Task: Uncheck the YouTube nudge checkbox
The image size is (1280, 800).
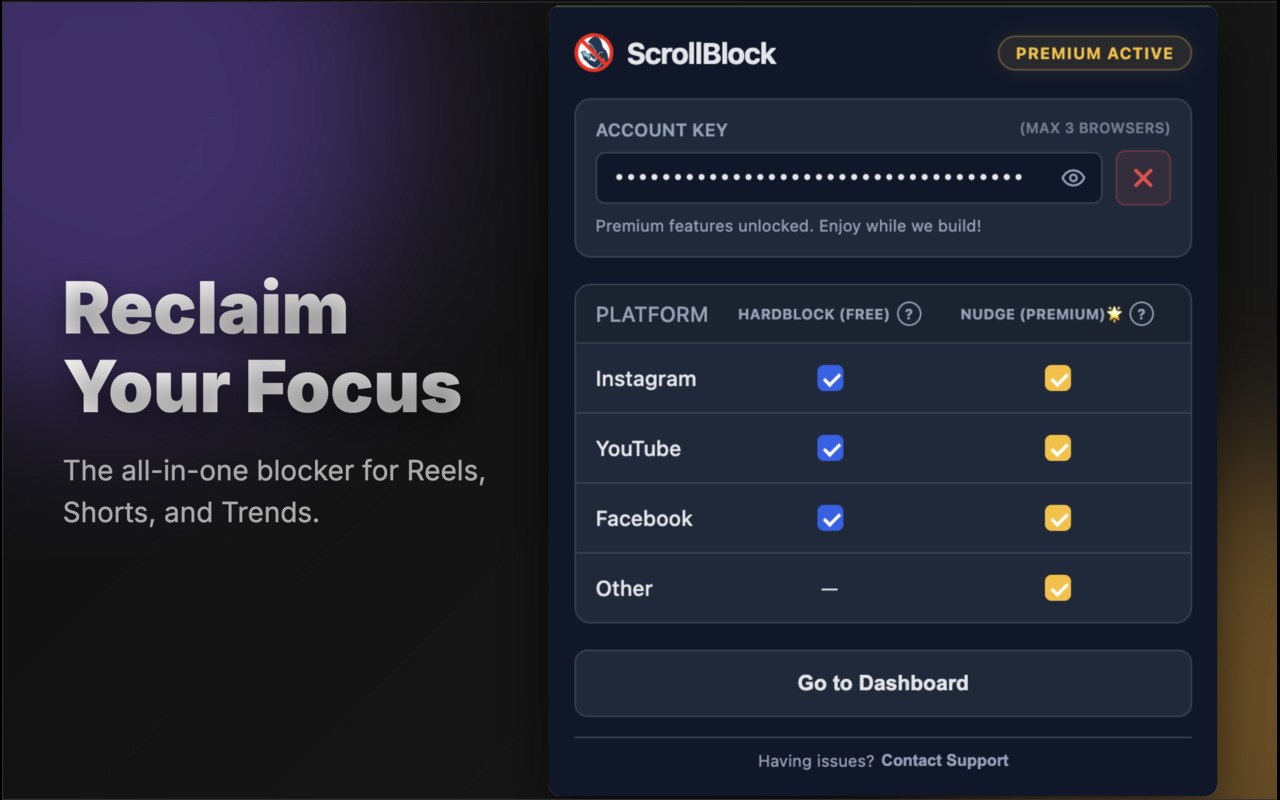Action: [x=1057, y=448]
